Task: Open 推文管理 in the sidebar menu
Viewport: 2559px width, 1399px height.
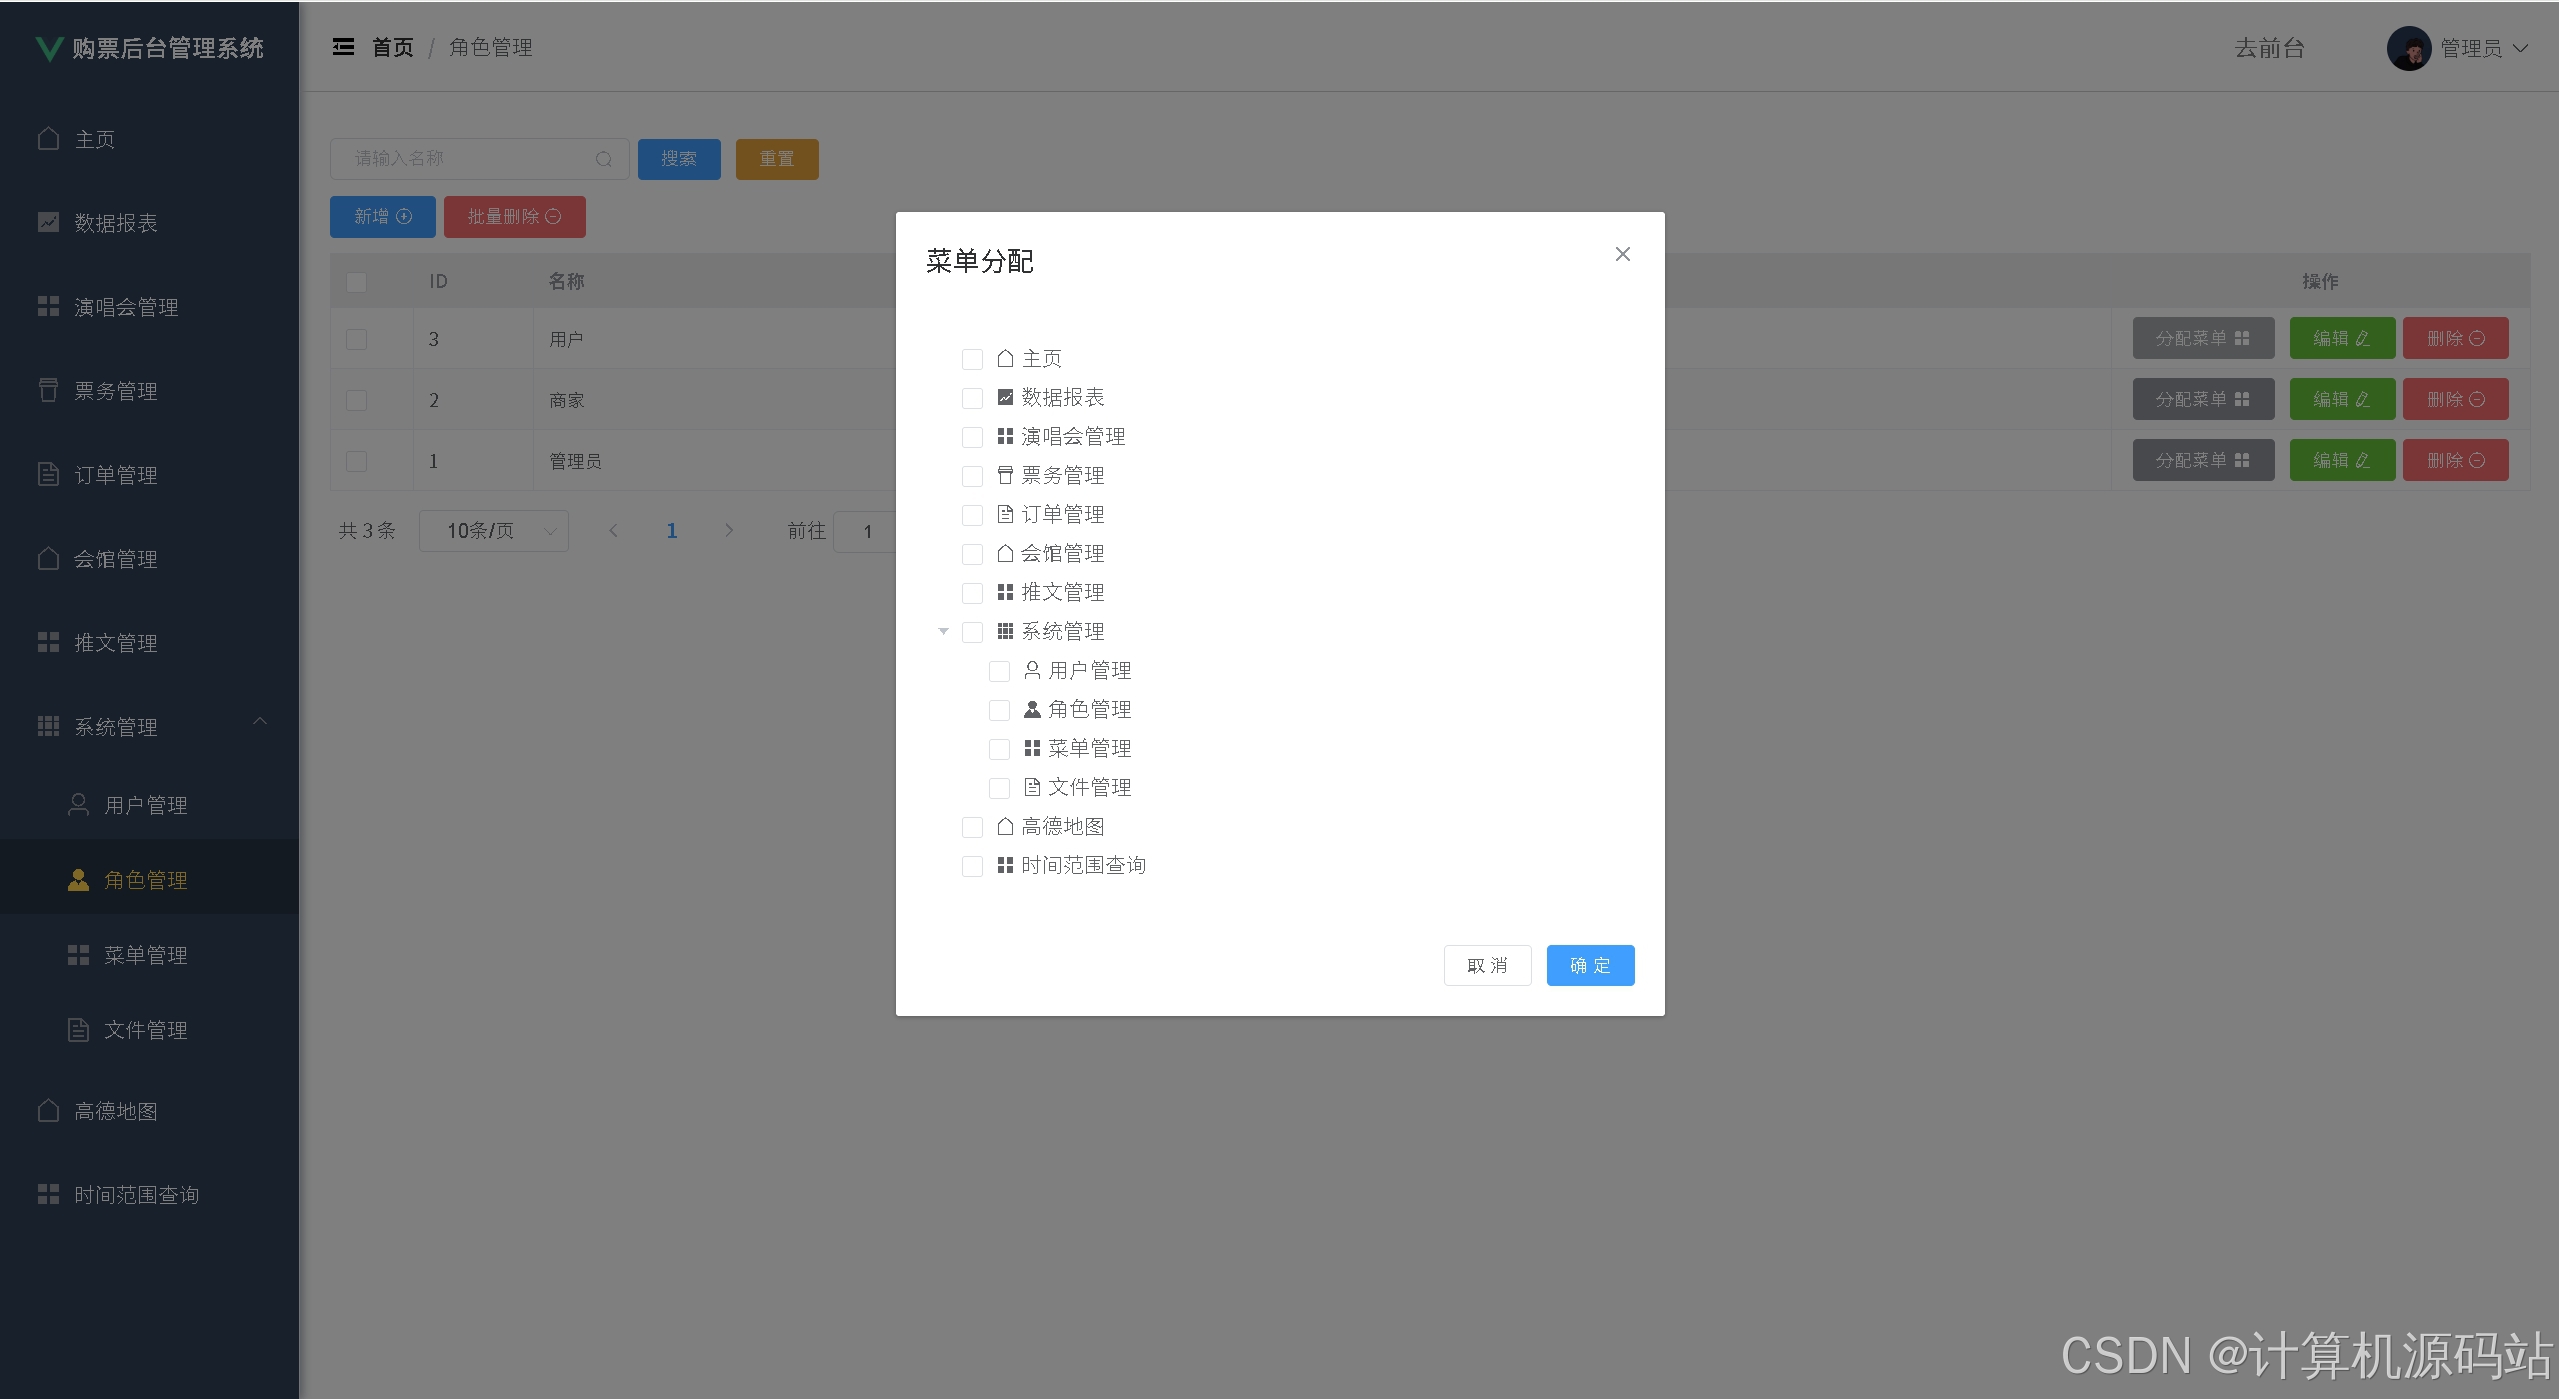Action: point(149,643)
